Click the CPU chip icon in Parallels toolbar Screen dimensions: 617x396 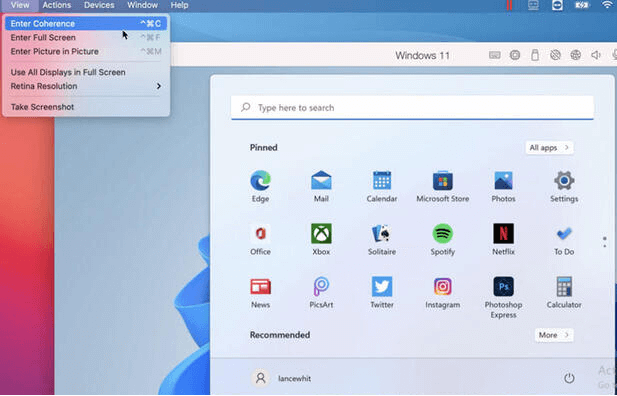coord(515,55)
